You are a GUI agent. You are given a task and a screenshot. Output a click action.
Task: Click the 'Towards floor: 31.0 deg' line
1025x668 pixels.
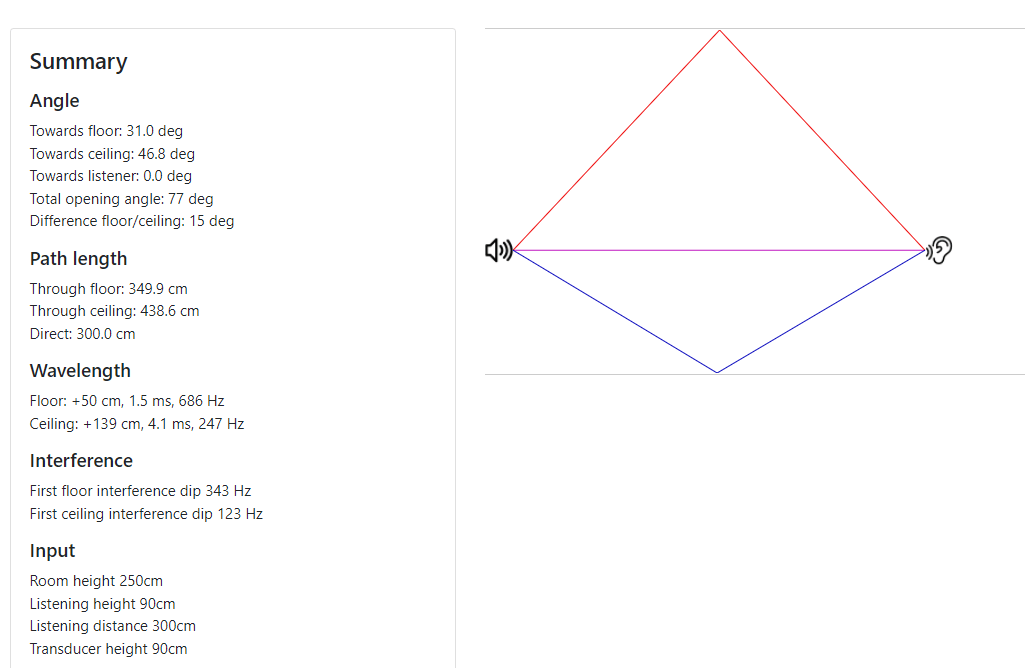pyautogui.click(x=106, y=131)
